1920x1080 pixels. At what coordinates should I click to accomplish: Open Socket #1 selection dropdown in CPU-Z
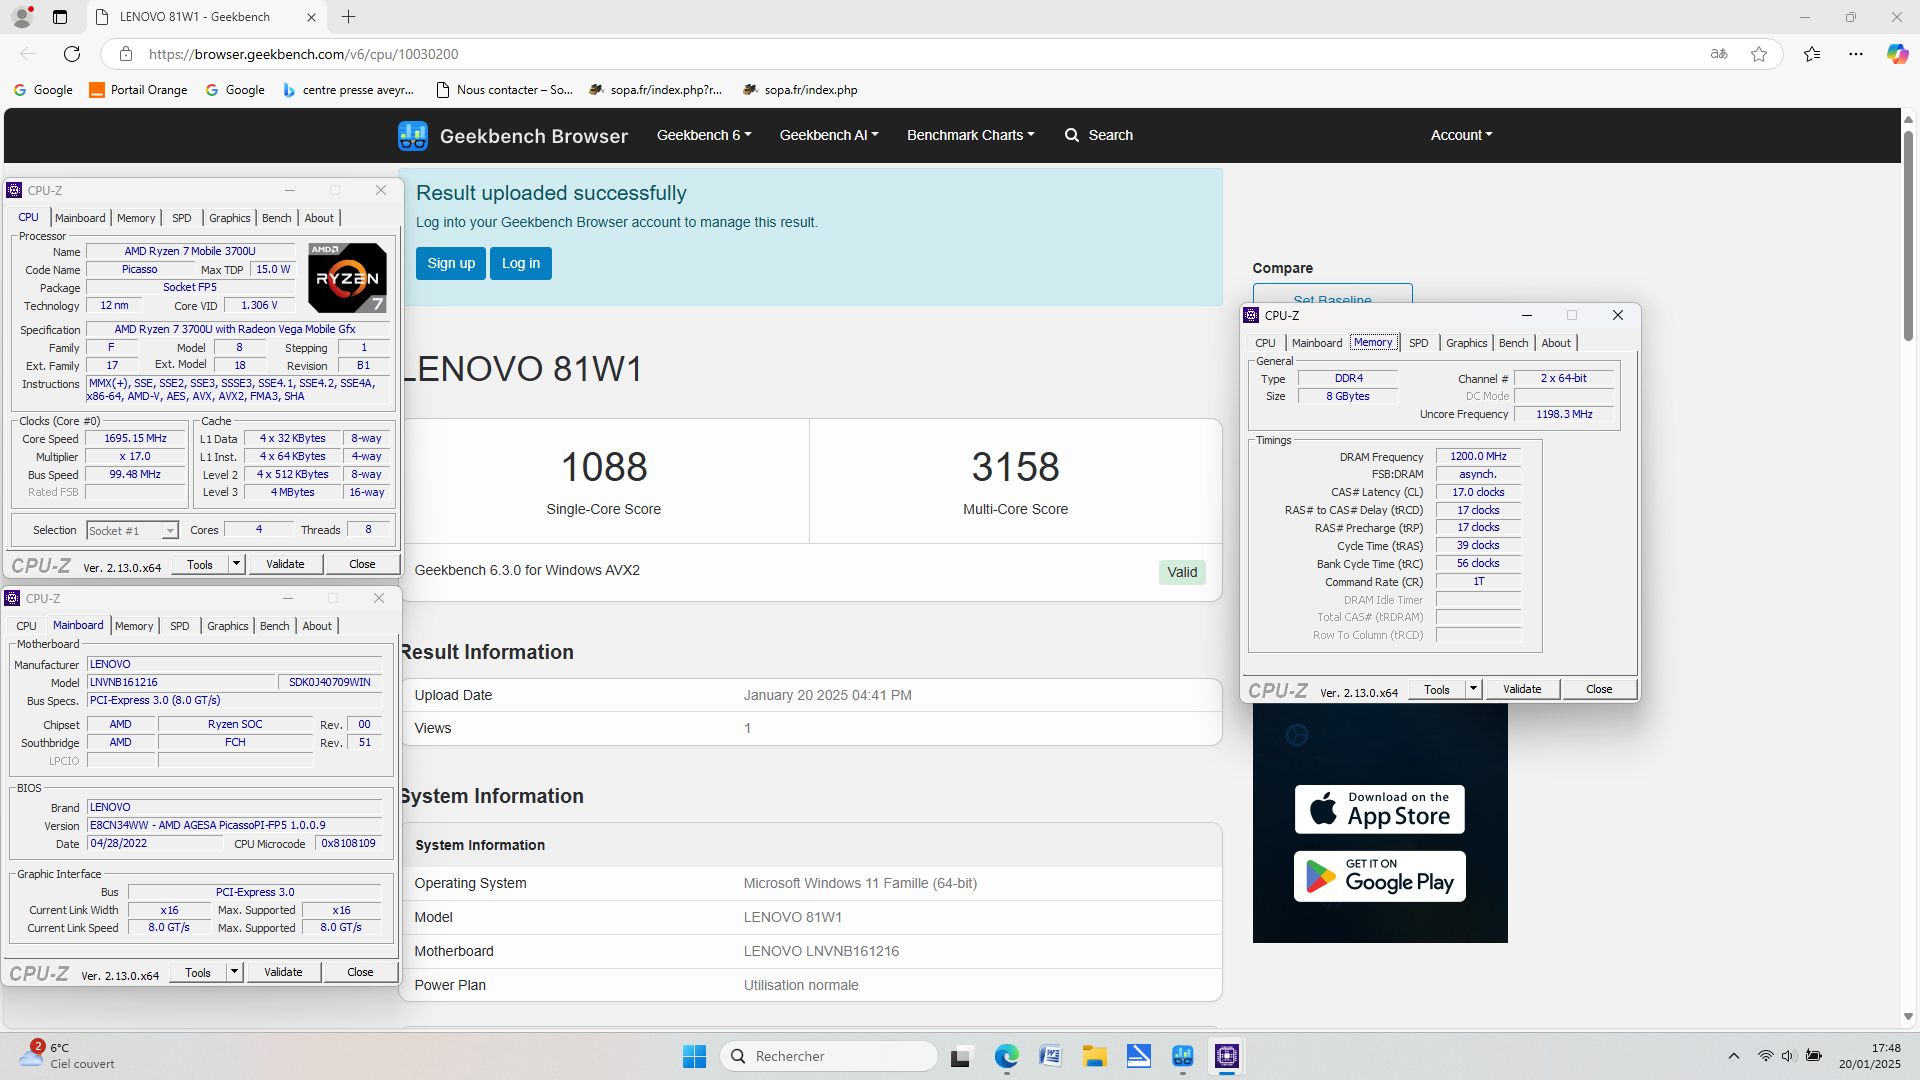[132, 531]
